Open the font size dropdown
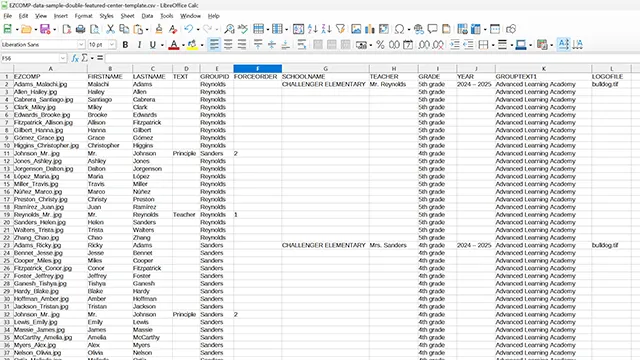Screen dimensions: 640x360 tap(112, 44)
